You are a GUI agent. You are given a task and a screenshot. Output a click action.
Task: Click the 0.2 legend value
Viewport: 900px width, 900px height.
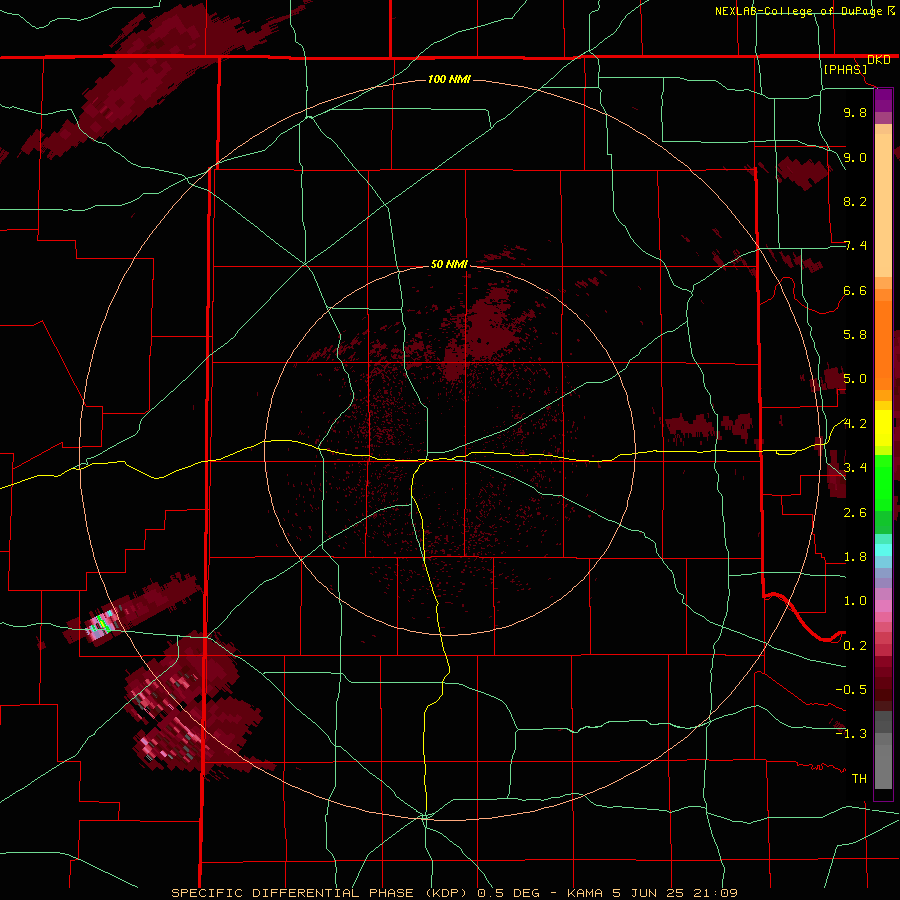point(855,646)
